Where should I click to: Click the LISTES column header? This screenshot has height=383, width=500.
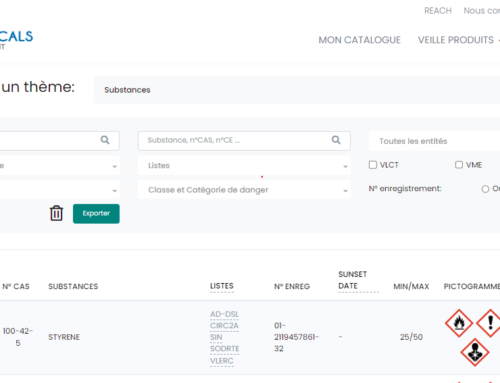tap(222, 286)
